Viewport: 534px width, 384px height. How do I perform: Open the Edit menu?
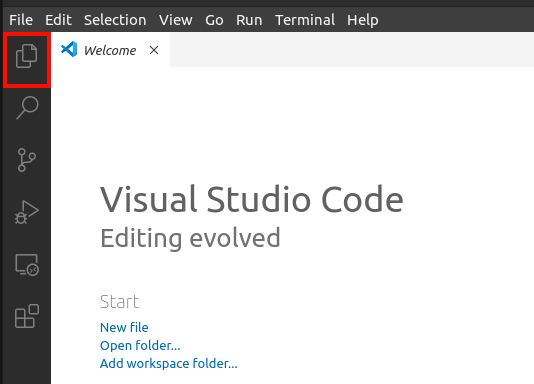pyautogui.click(x=58, y=20)
